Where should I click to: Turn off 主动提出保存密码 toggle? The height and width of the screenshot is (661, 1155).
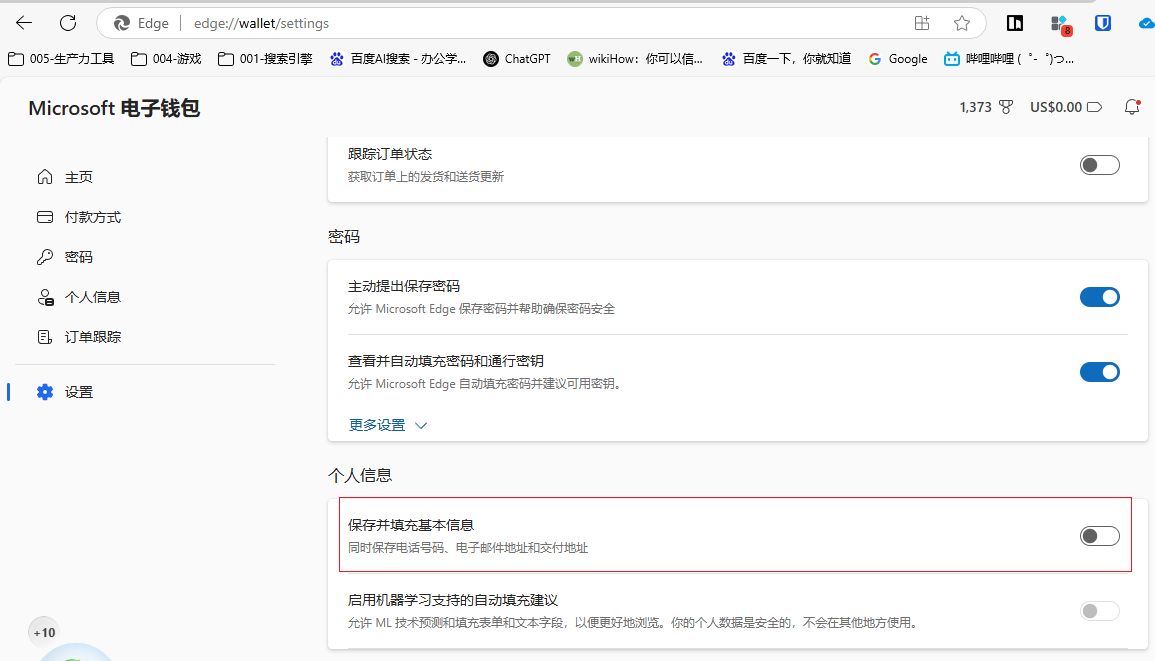tap(1100, 297)
